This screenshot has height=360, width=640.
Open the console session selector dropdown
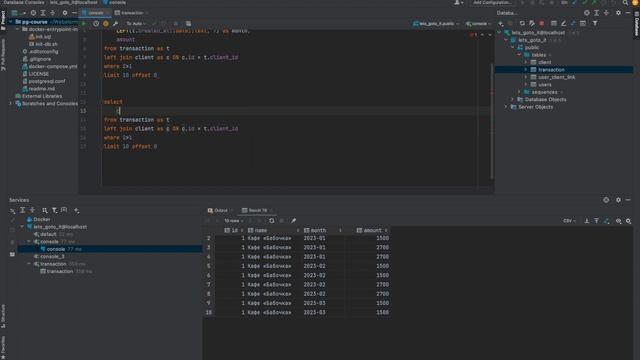click(x=478, y=24)
